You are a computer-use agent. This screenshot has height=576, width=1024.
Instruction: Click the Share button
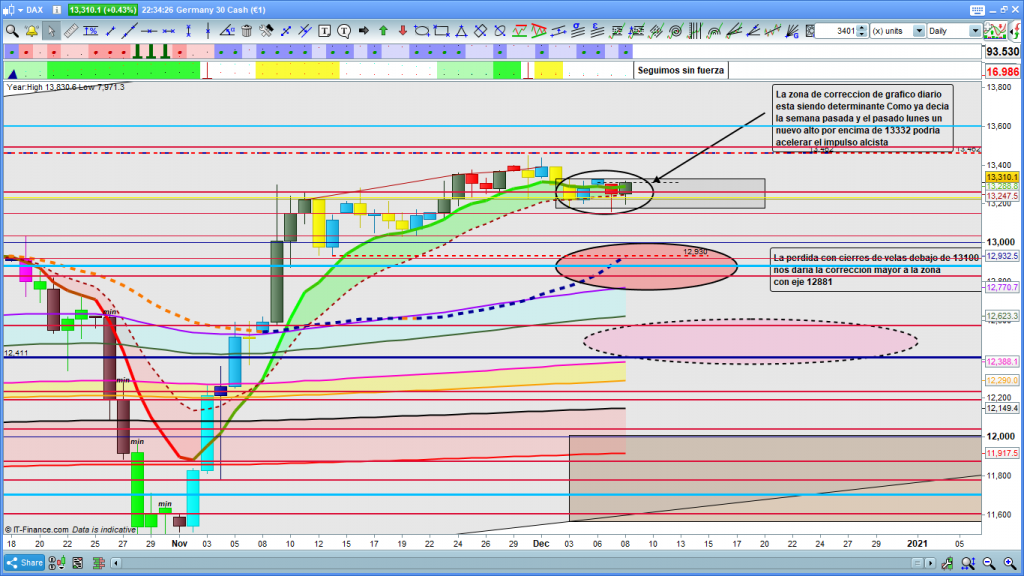click(x=24, y=563)
